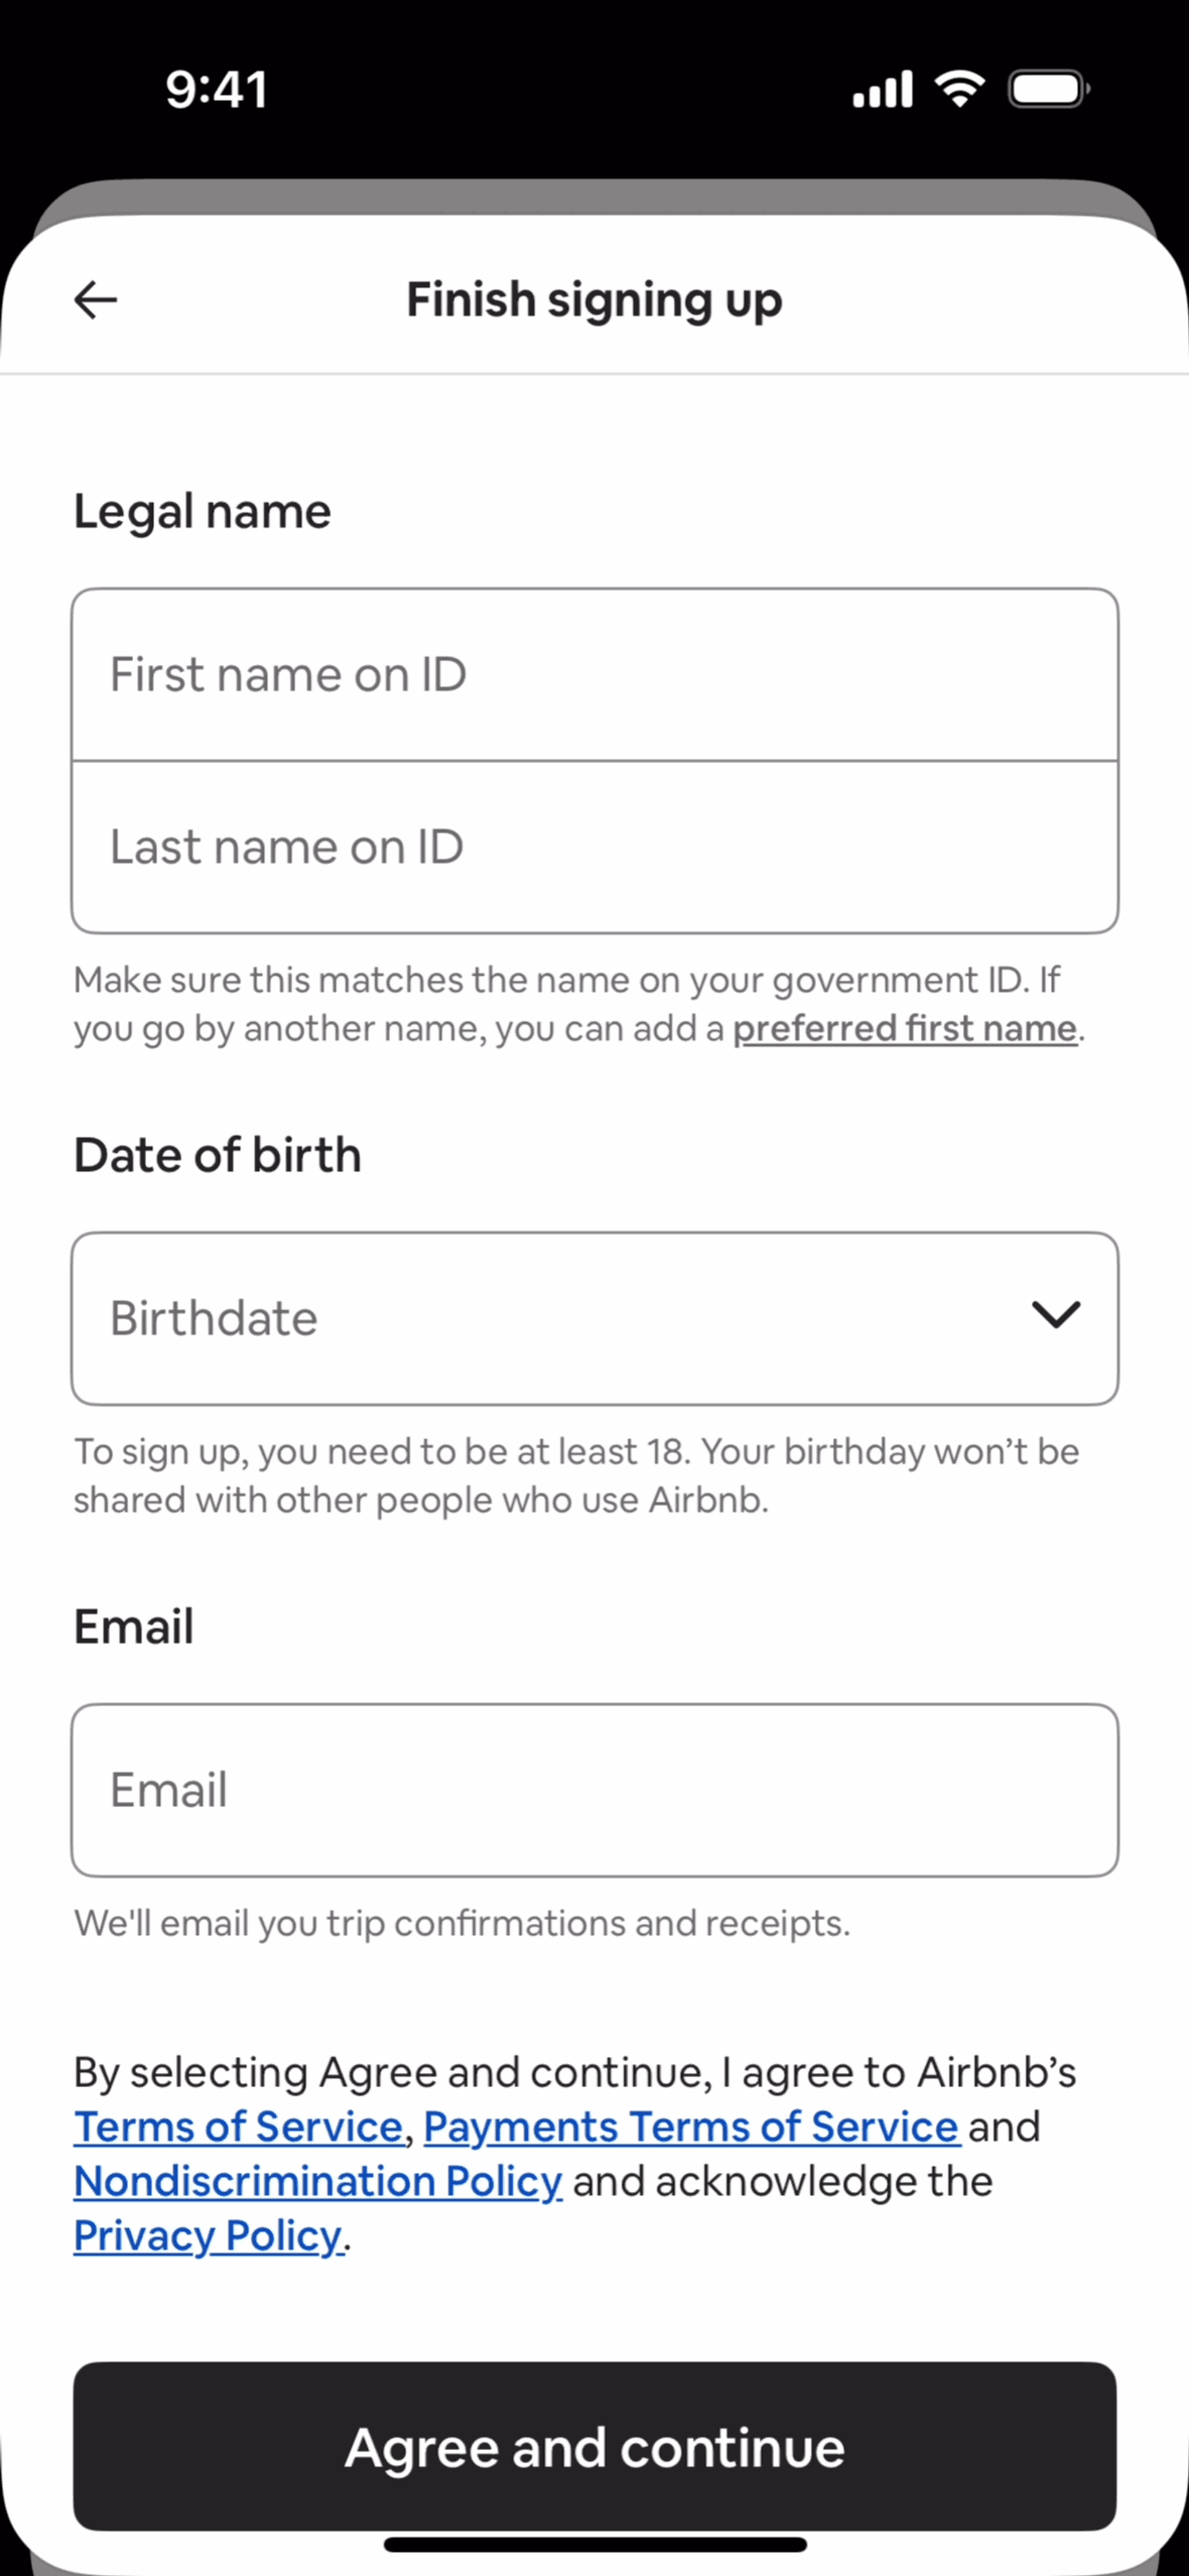Tap the battery indicator icon
The image size is (1189, 2576).
click(1048, 89)
